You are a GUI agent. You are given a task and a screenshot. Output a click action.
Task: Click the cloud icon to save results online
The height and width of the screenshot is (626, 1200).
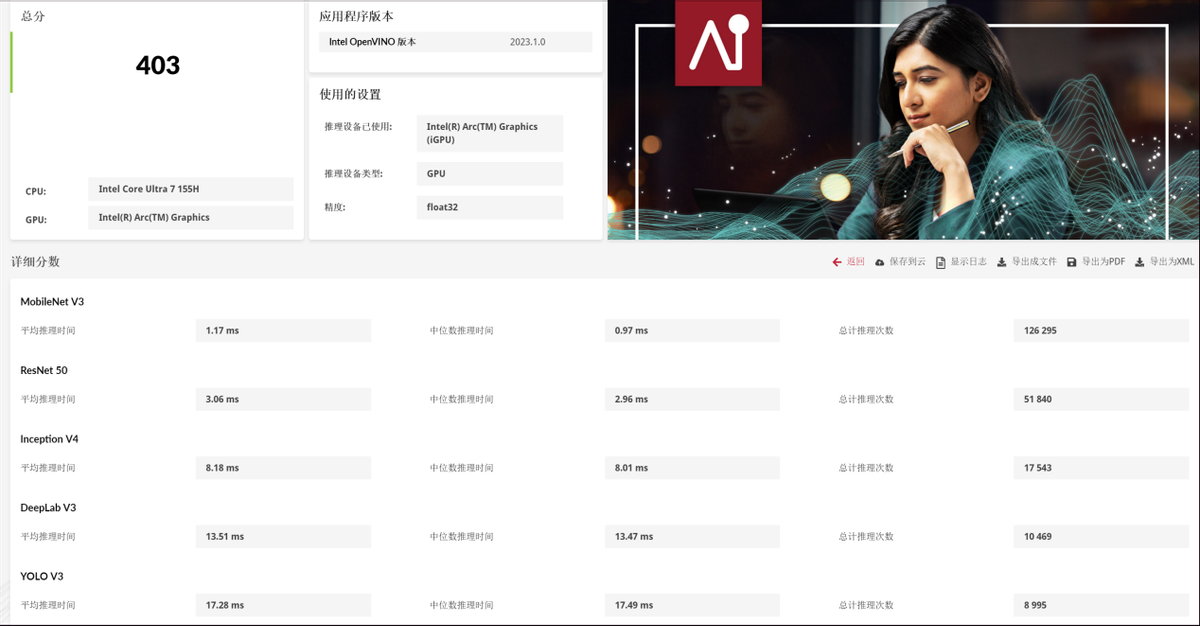(x=880, y=262)
